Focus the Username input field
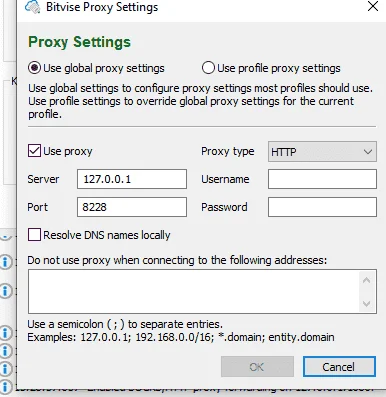Image resolution: width=386 pixels, height=397 pixels. pyautogui.click(x=322, y=179)
